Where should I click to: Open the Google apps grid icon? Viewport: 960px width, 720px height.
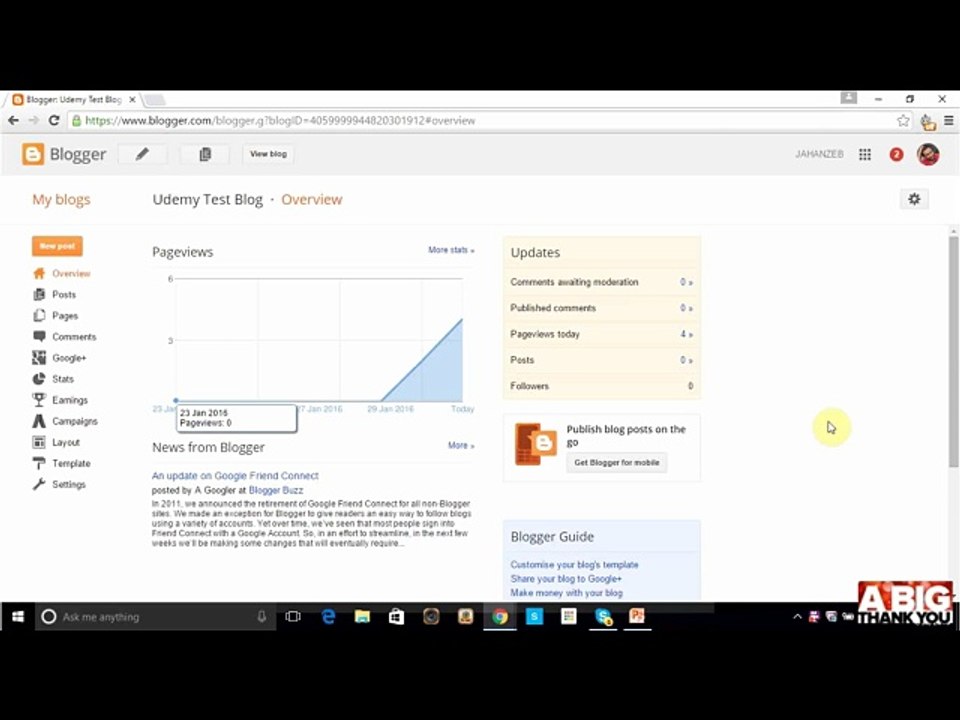click(x=864, y=154)
